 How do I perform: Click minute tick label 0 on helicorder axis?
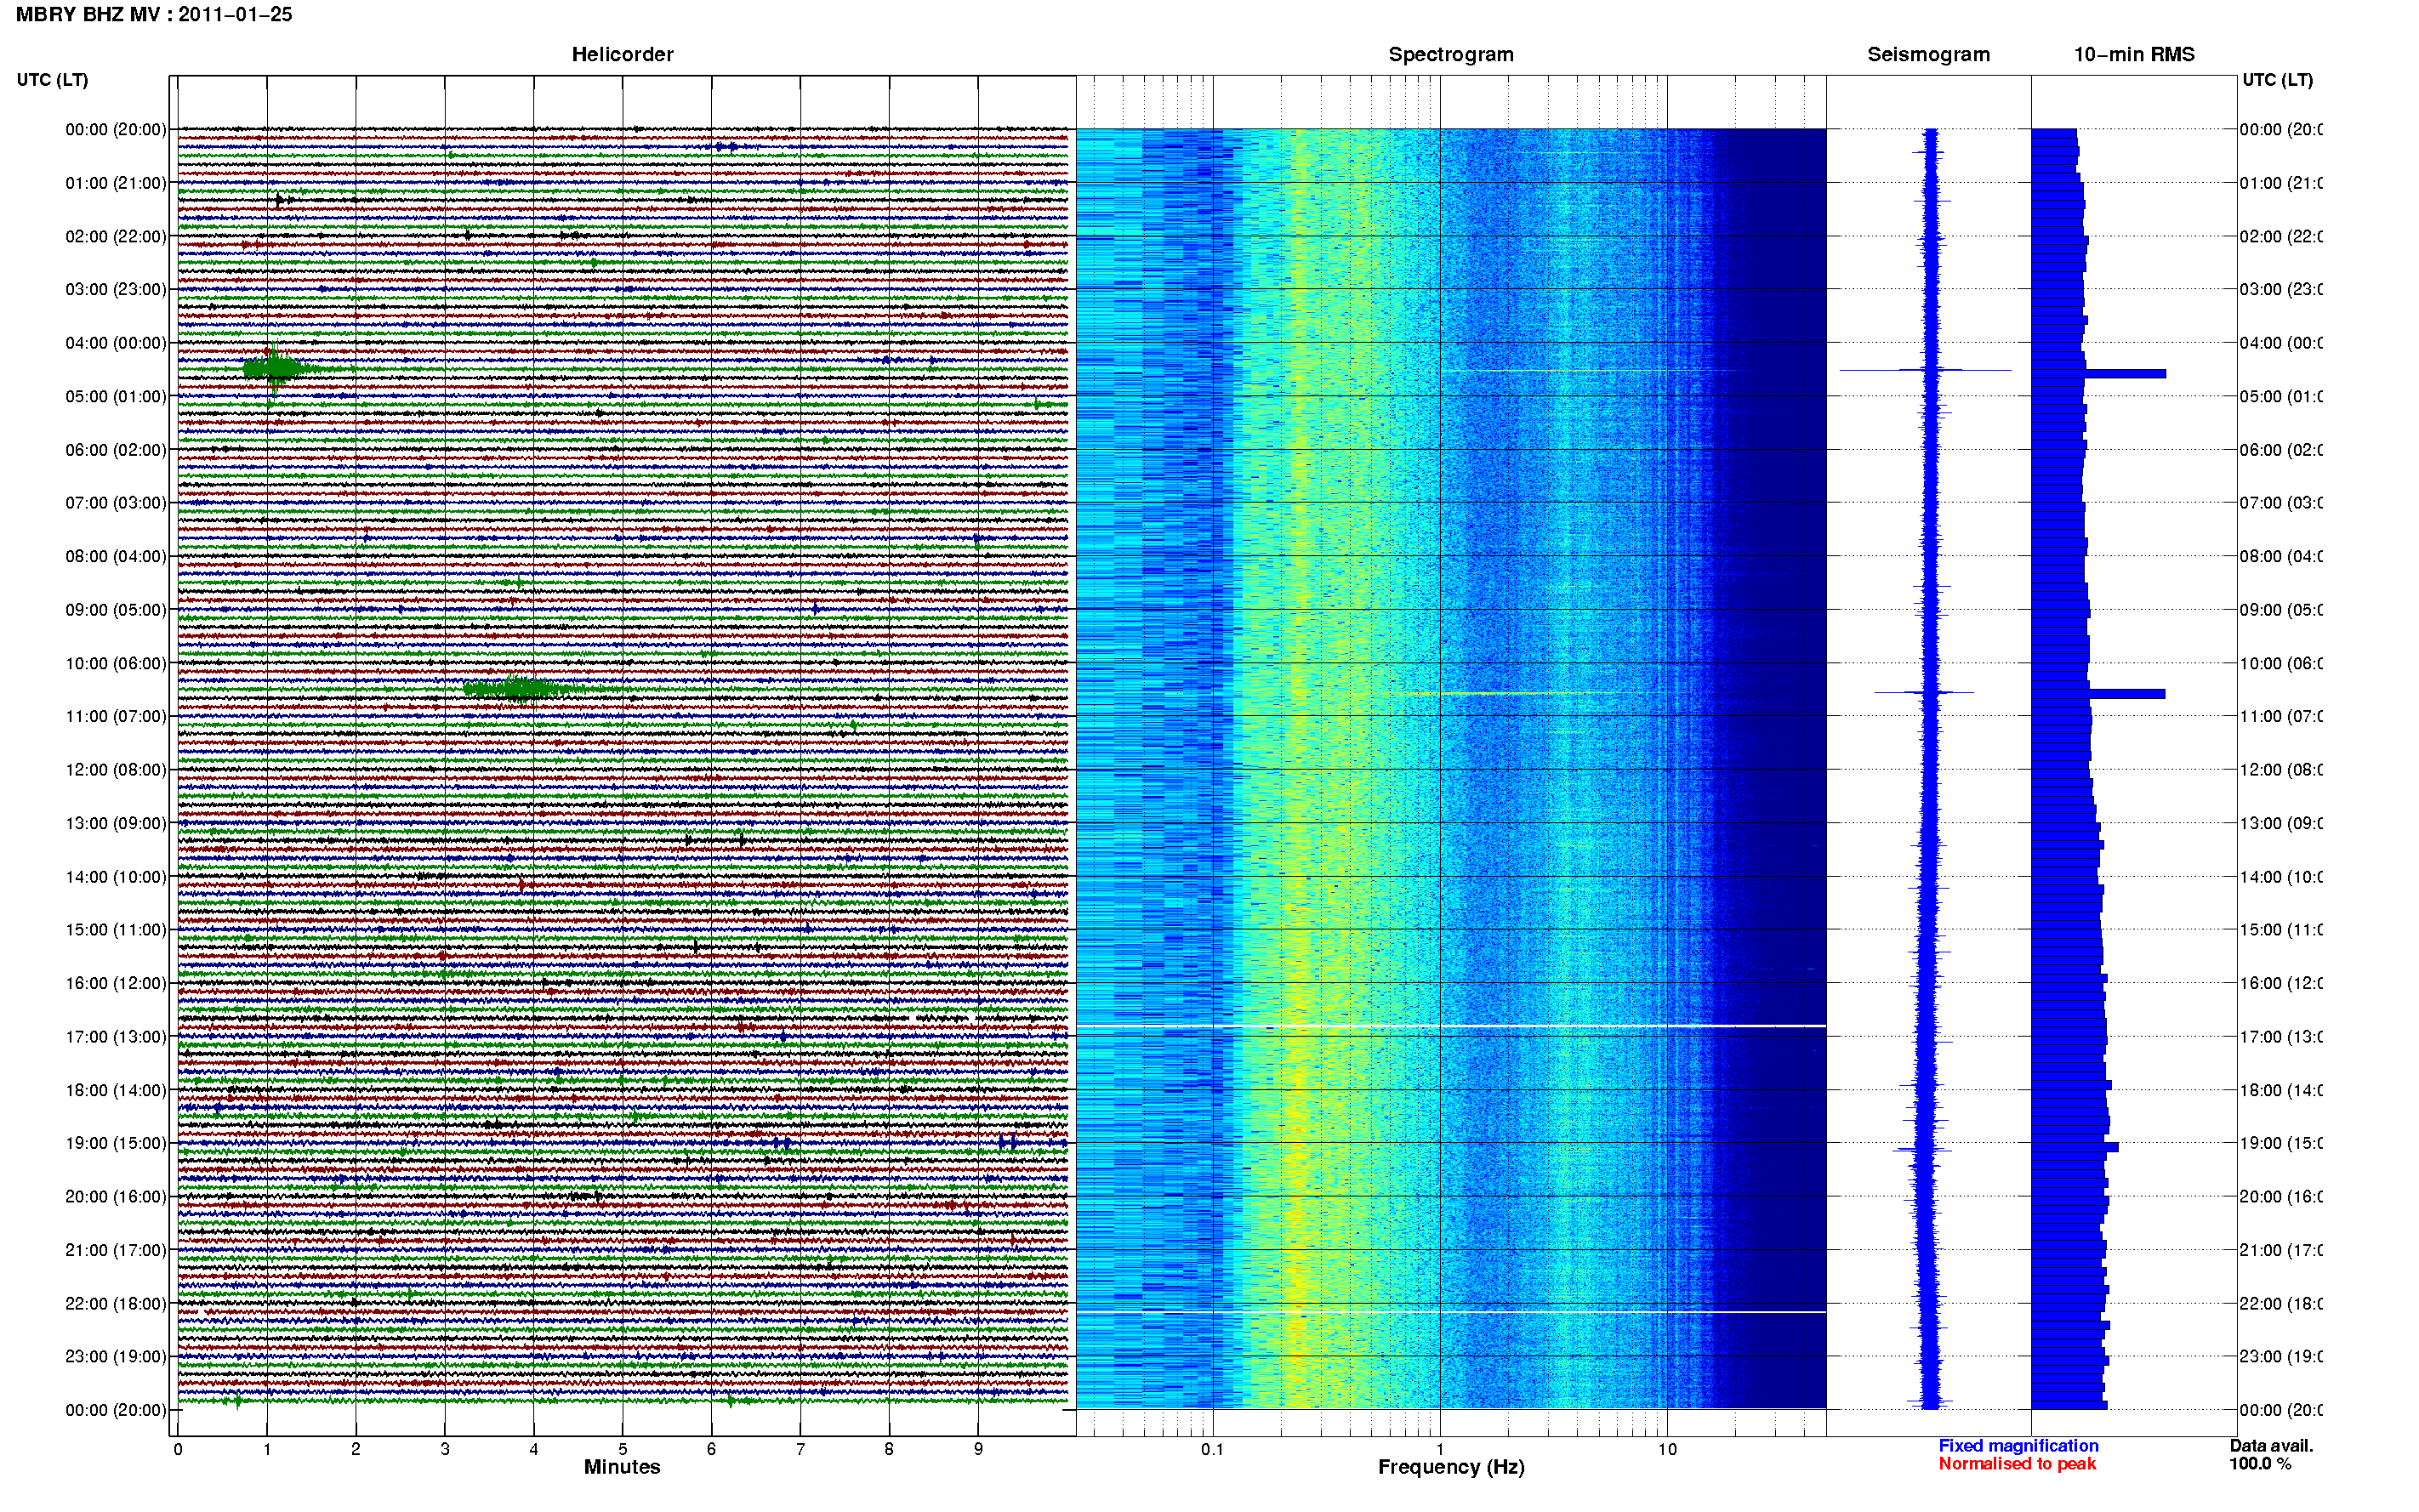point(178,1449)
